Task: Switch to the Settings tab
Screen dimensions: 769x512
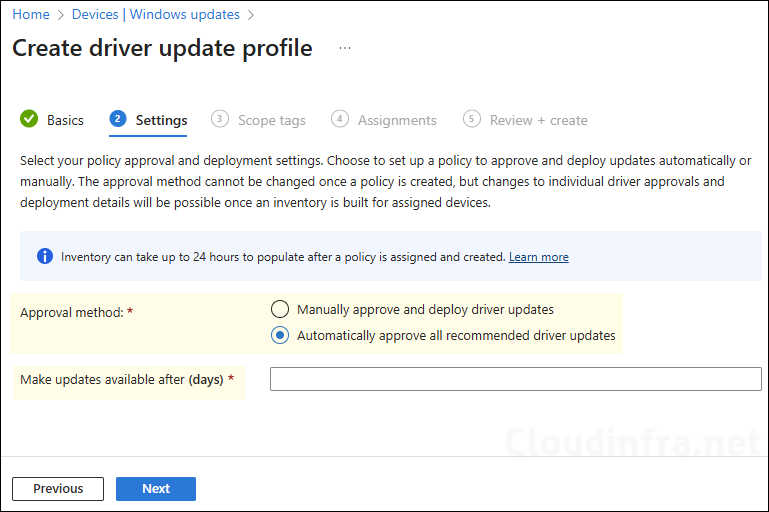Action: click(x=161, y=120)
